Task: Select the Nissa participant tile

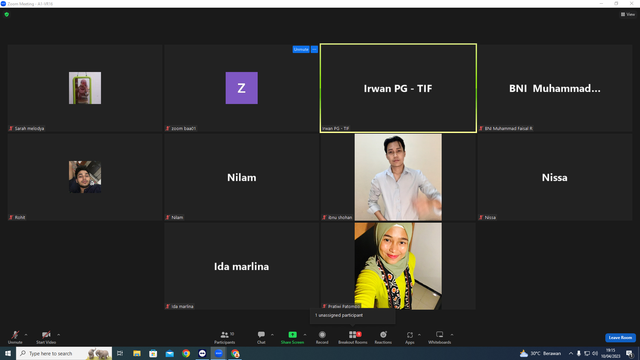Action: pos(555,177)
